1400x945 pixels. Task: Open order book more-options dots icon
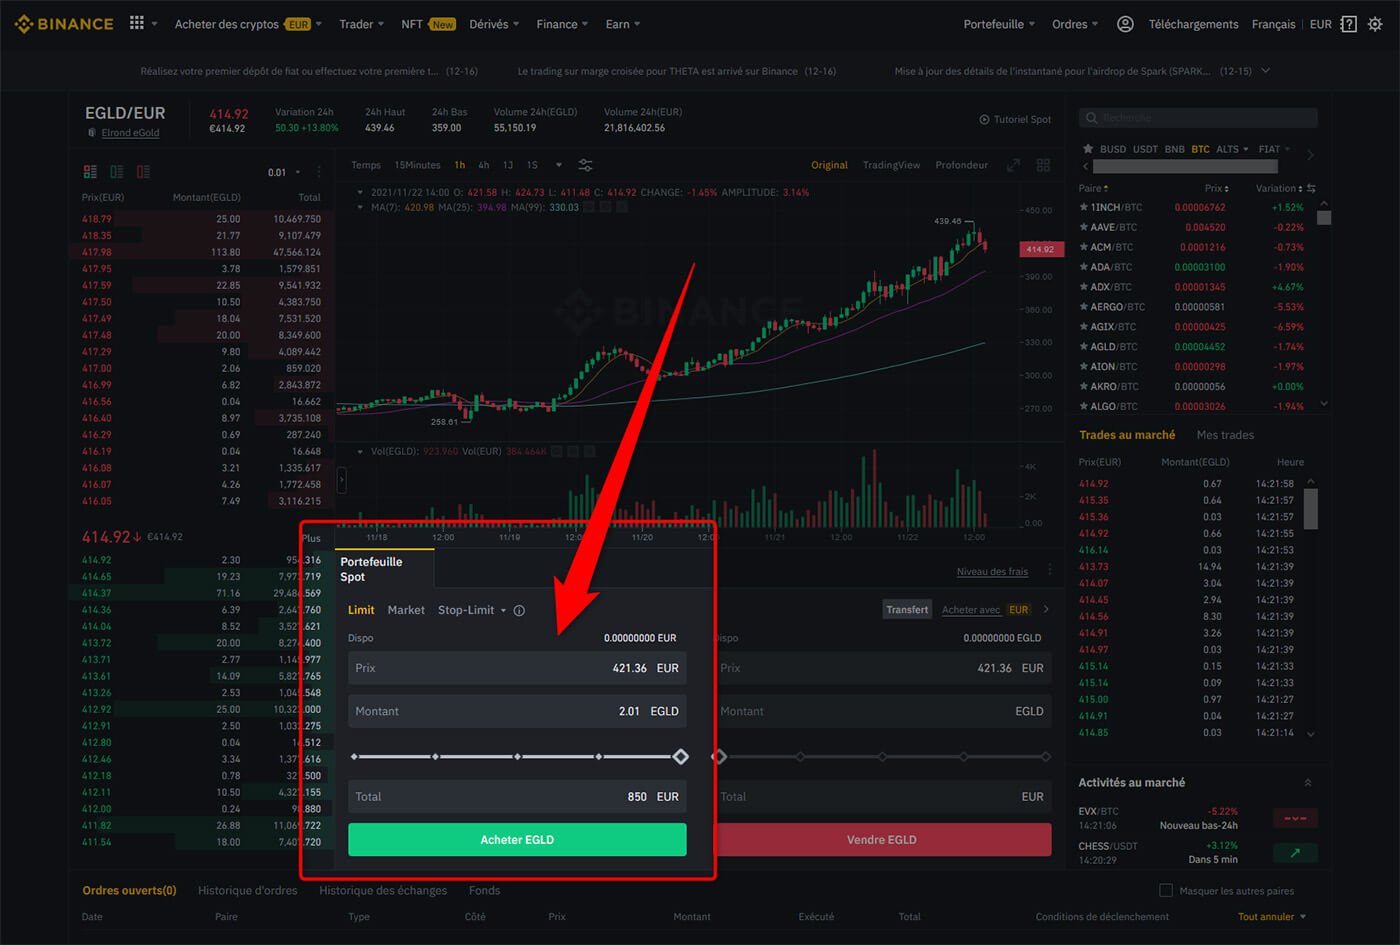319,172
